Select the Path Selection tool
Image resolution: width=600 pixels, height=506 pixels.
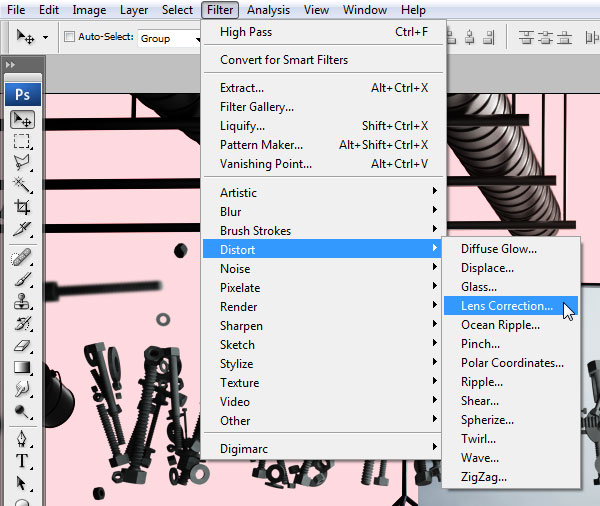point(23,483)
